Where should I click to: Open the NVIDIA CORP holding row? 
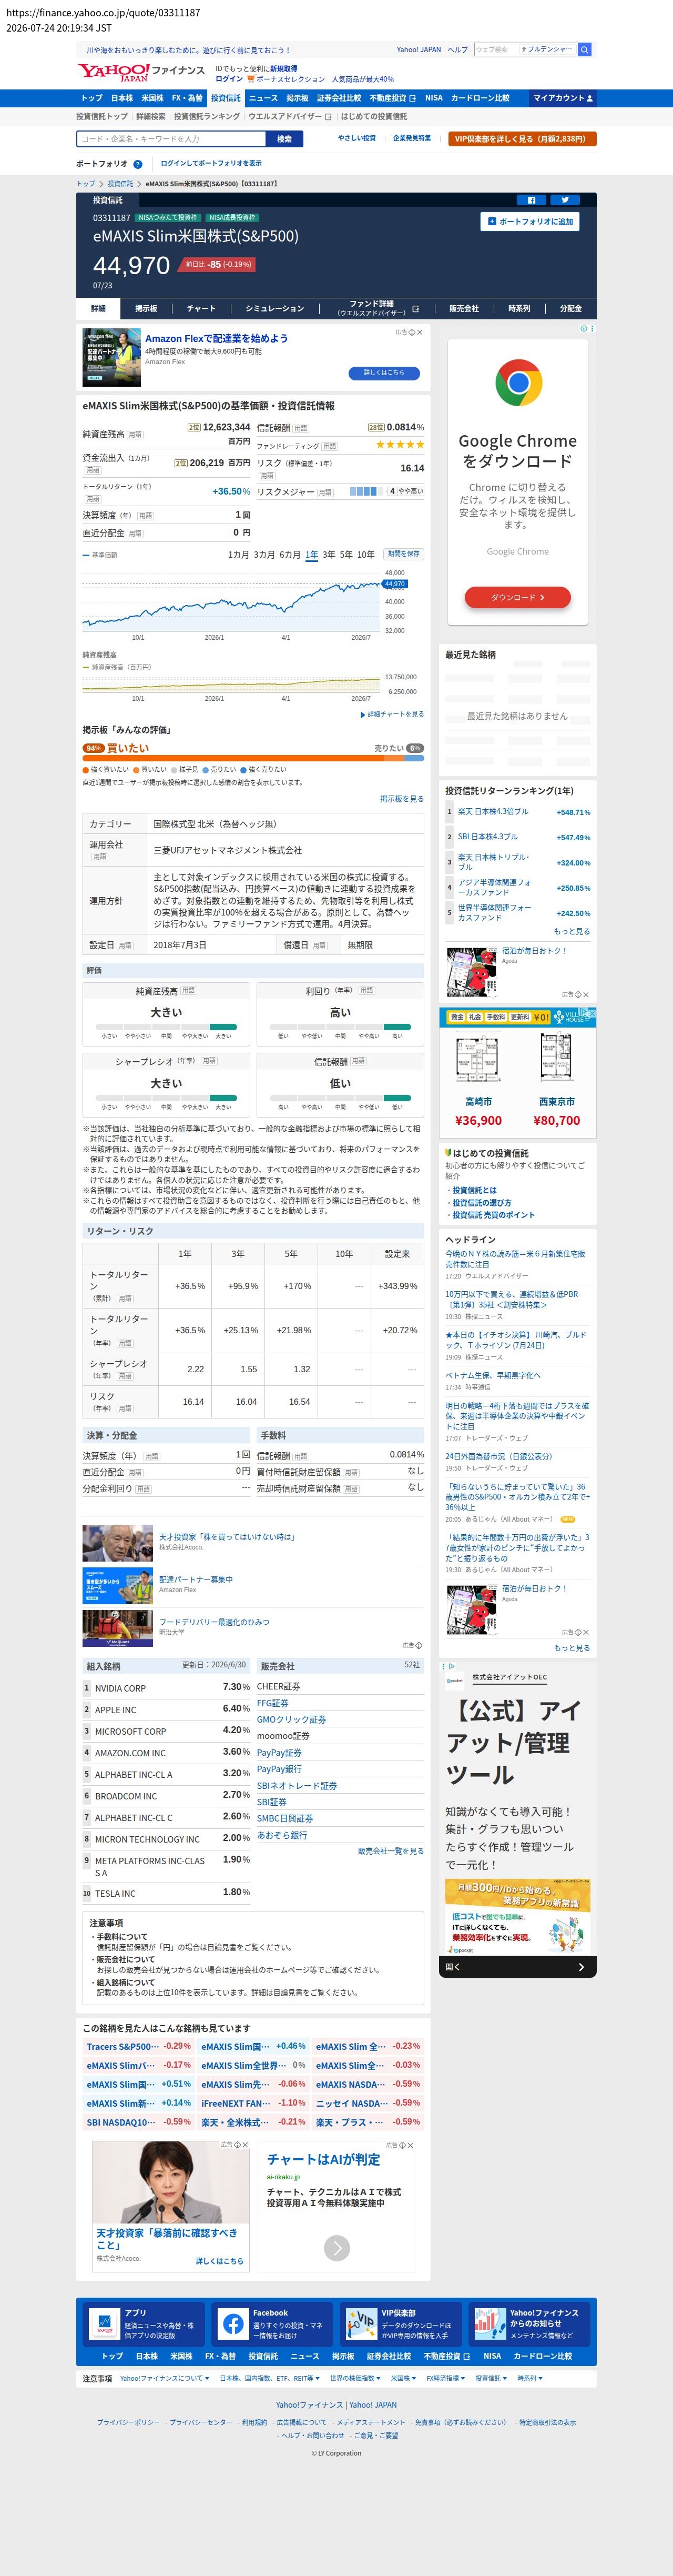pos(167,1688)
